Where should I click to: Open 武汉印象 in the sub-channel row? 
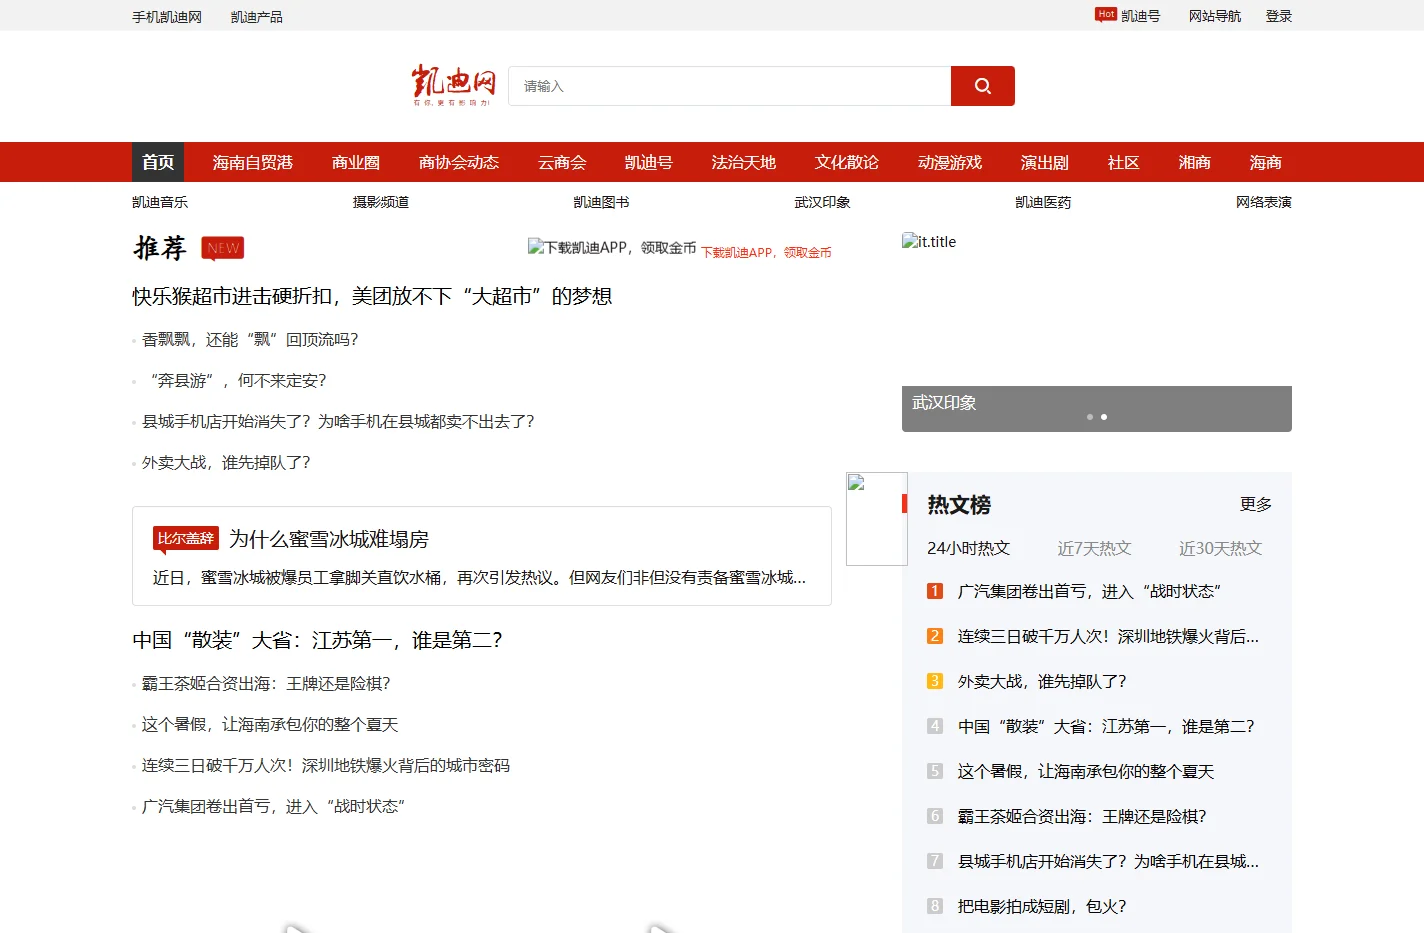[x=823, y=202]
